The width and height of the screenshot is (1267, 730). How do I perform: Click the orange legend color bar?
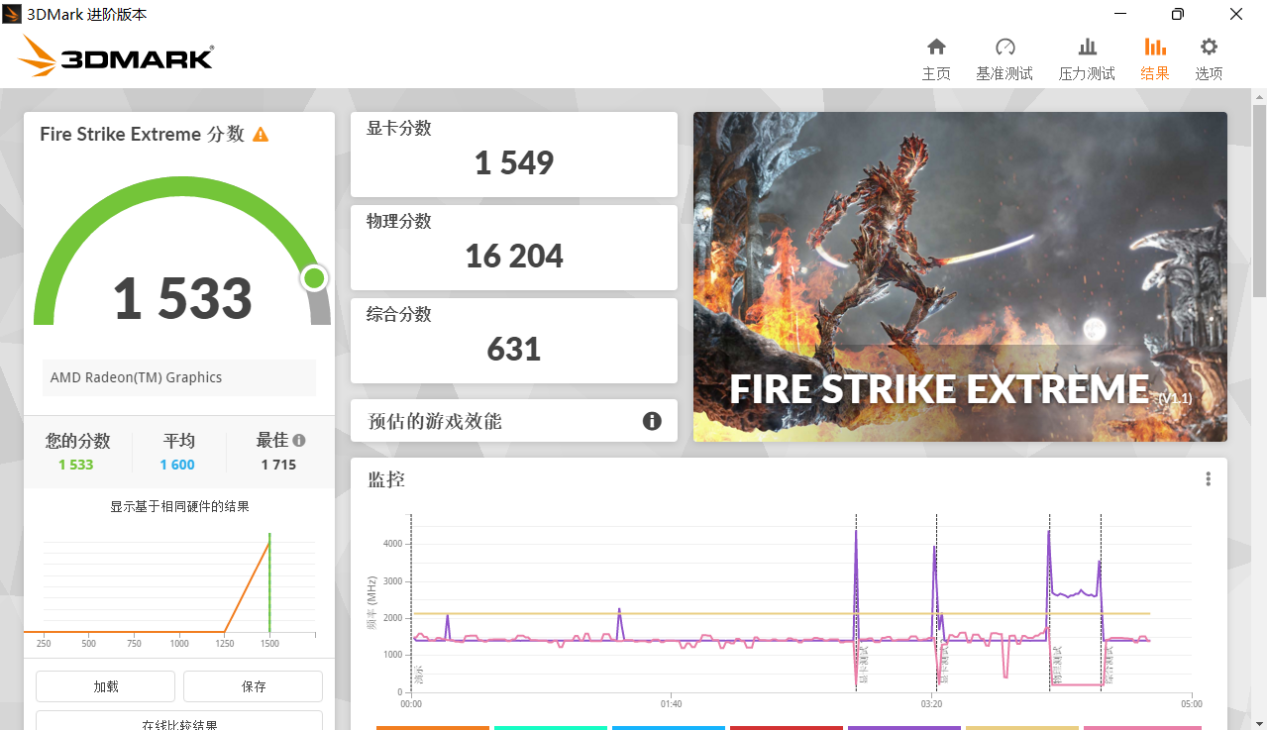[433, 728]
